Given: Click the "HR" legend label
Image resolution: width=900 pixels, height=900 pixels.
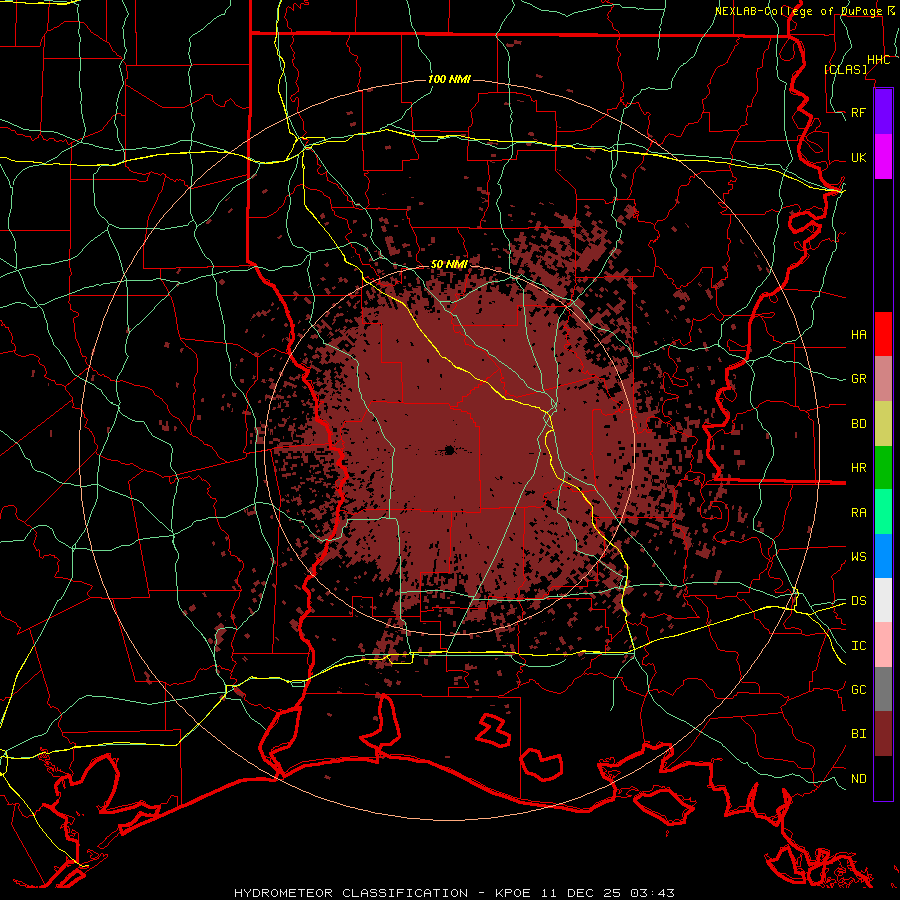Looking at the screenshot, I should (859, 468).
